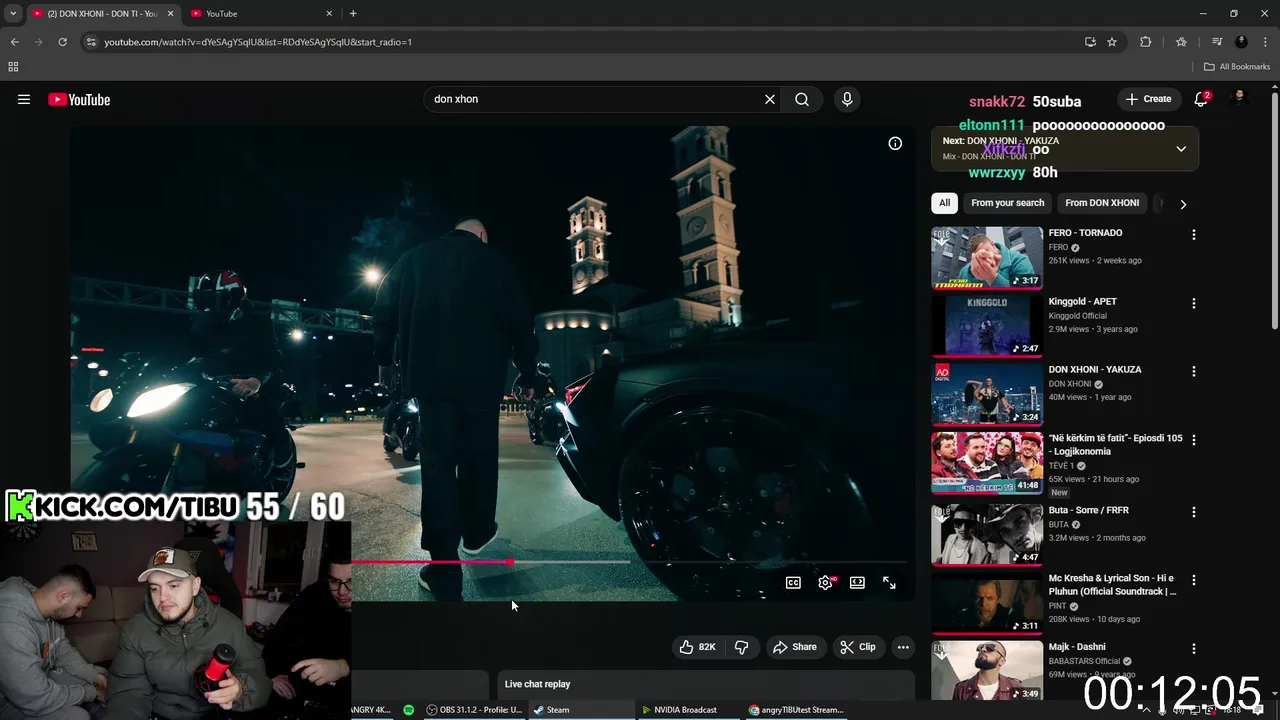Start voice search with the microphone
This screenshot has height=720, width=1280.
847,99
